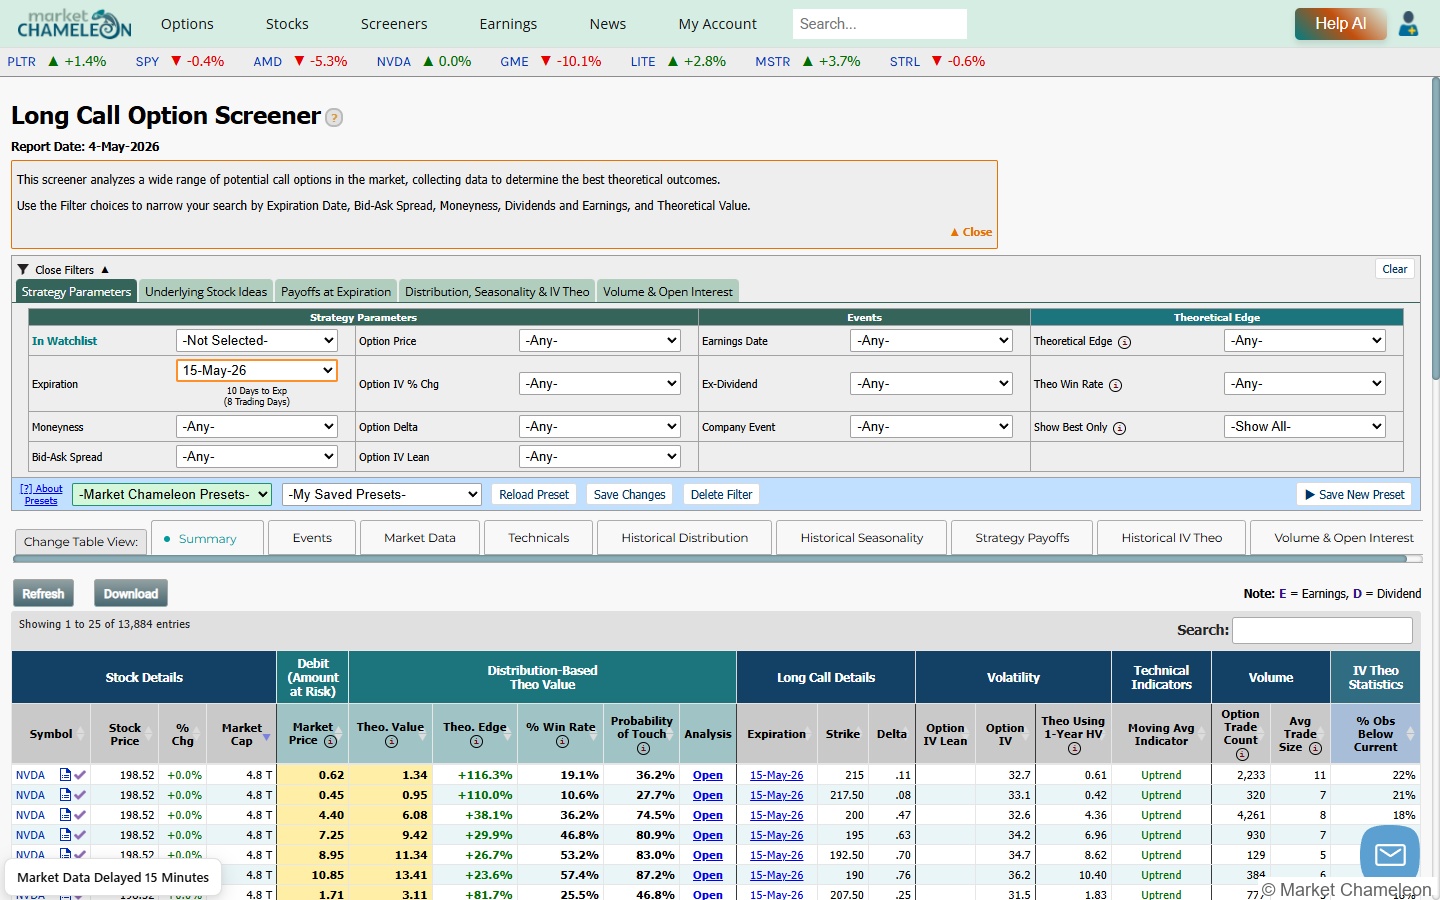Click the Save New Preset button
This screenshot has height=900, width=1440.
[x=1354, y=495]
